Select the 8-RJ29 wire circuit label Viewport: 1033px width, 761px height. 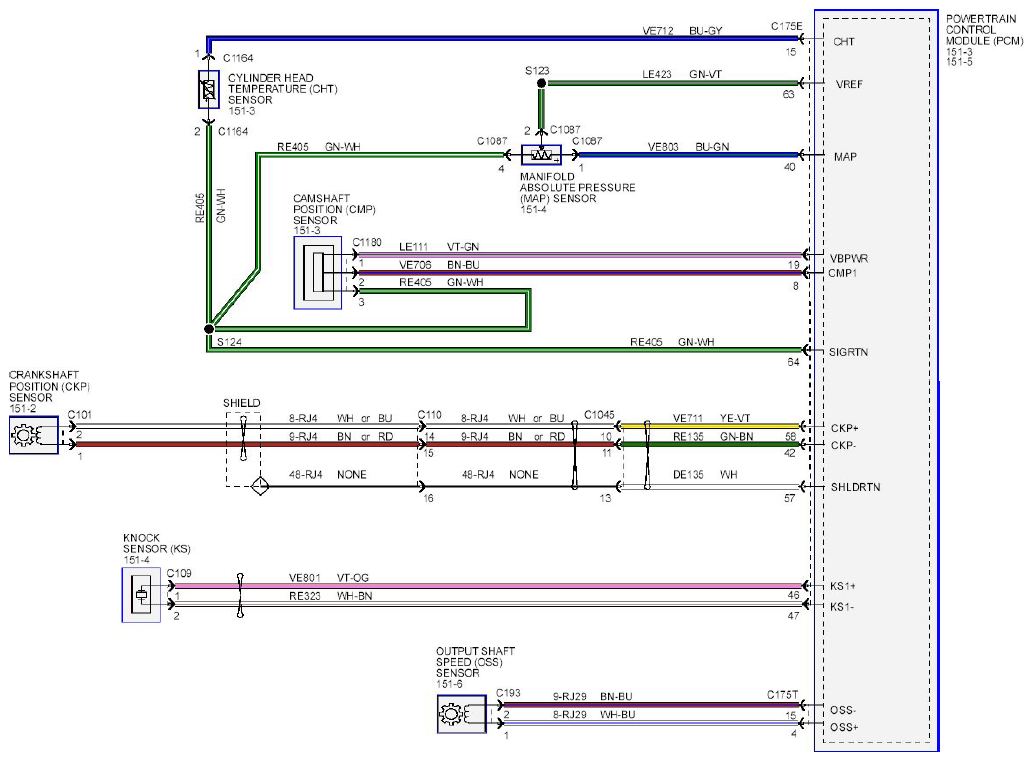569,714
